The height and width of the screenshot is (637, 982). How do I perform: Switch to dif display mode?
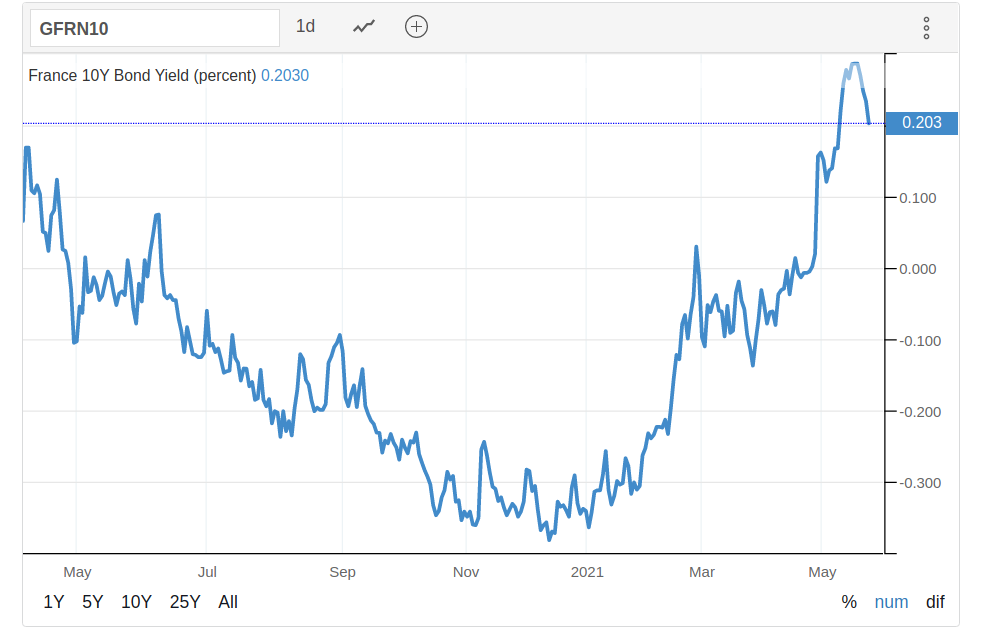click(x=935, y=602)
